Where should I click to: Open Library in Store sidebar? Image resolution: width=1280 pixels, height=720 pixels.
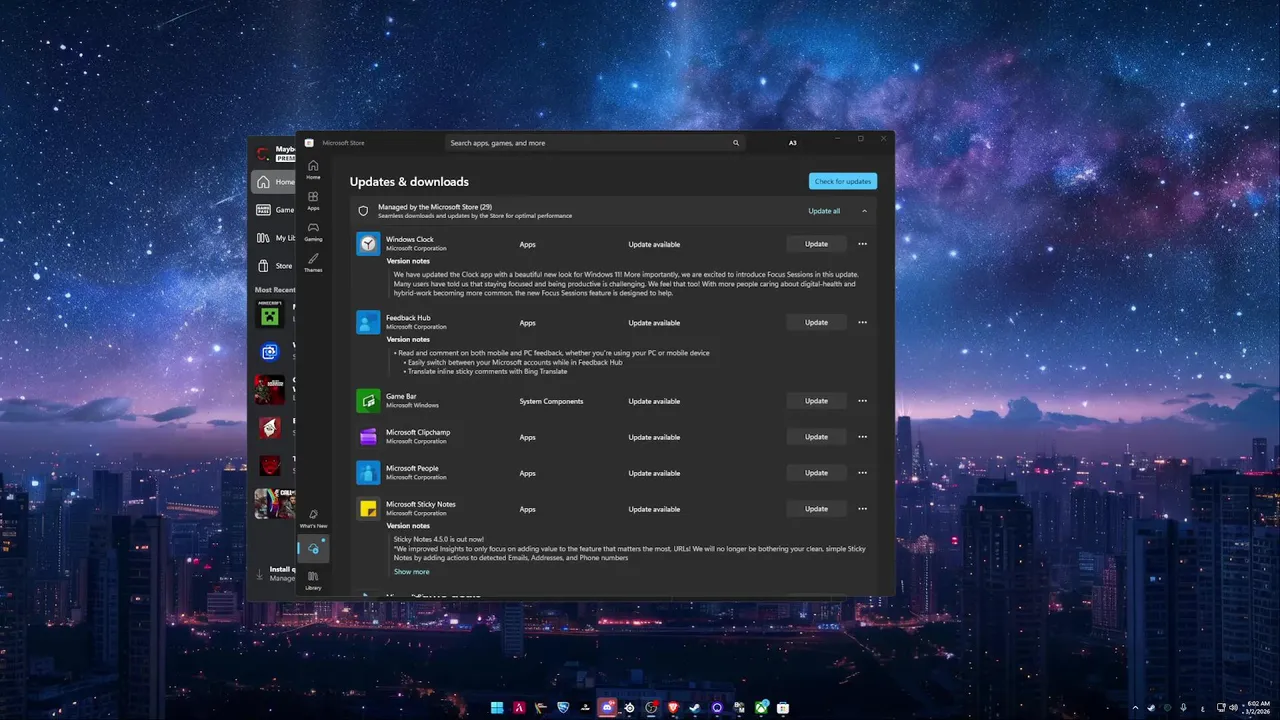[313, 579]
